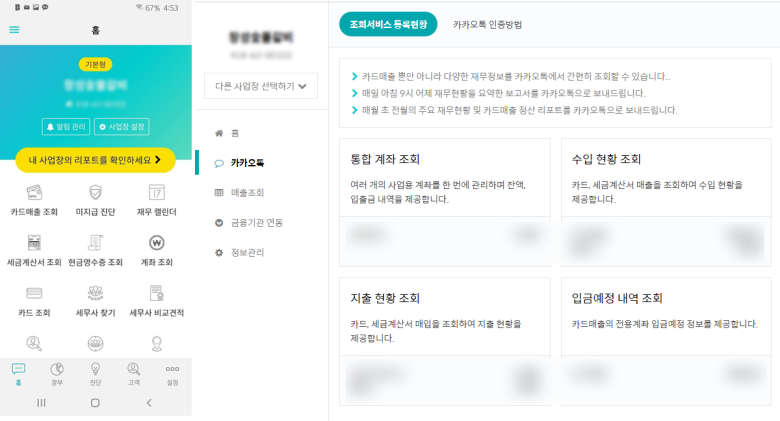Open the hamburger menu in mobile app
Screen dimensions: 780x421
point(14,30)
